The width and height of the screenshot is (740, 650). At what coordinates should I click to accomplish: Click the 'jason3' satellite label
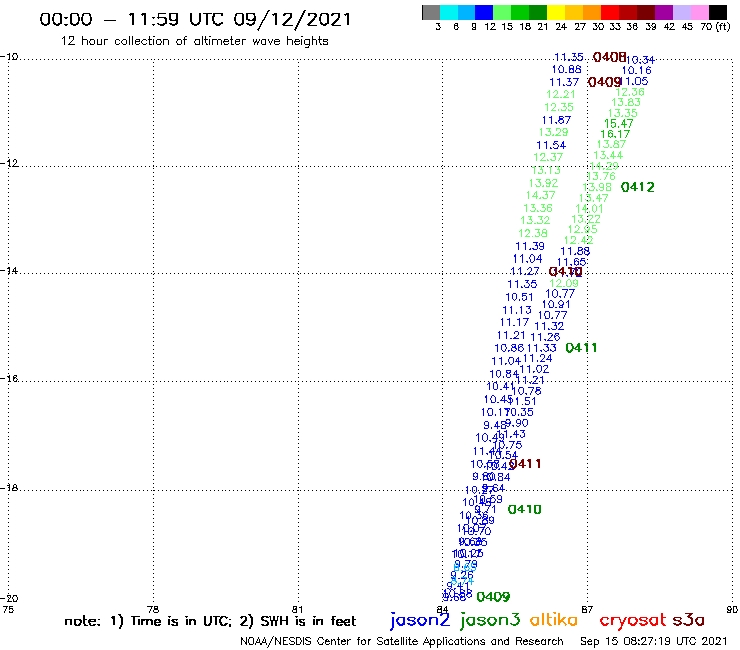click(x=490, y=620)
